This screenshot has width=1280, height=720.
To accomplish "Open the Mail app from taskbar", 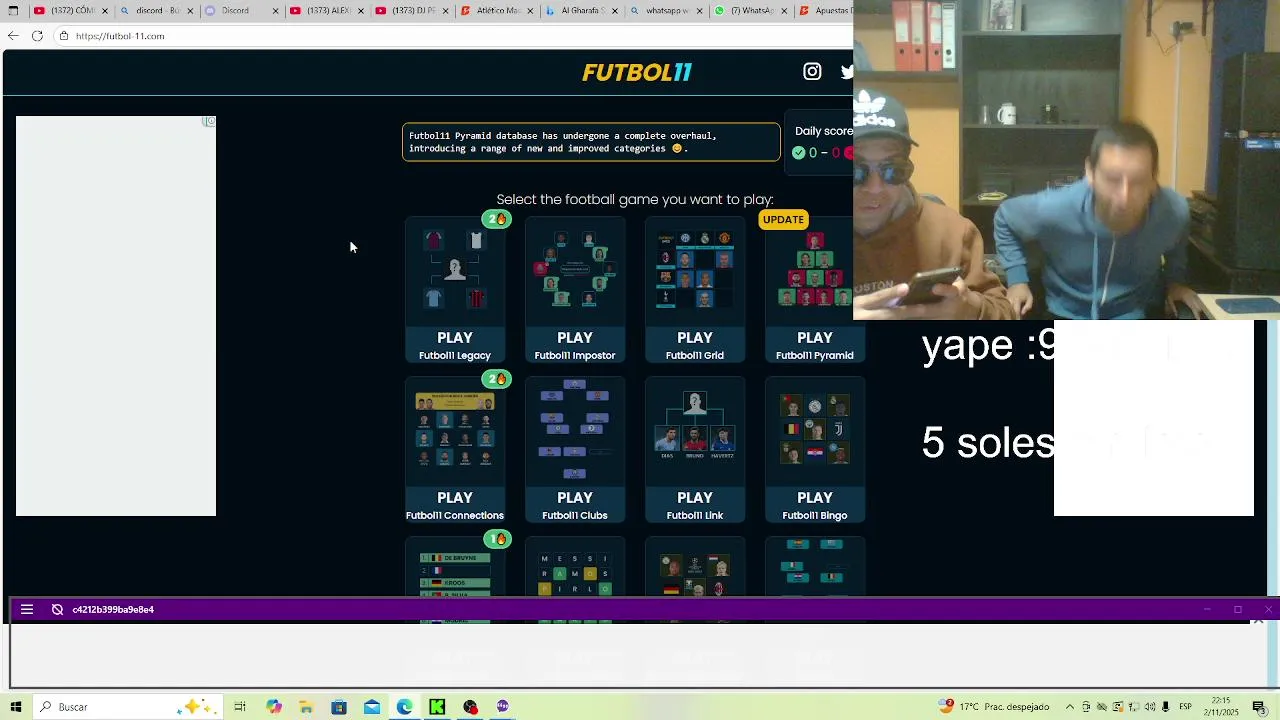I will pyautogui.click(x=372, y=707).
